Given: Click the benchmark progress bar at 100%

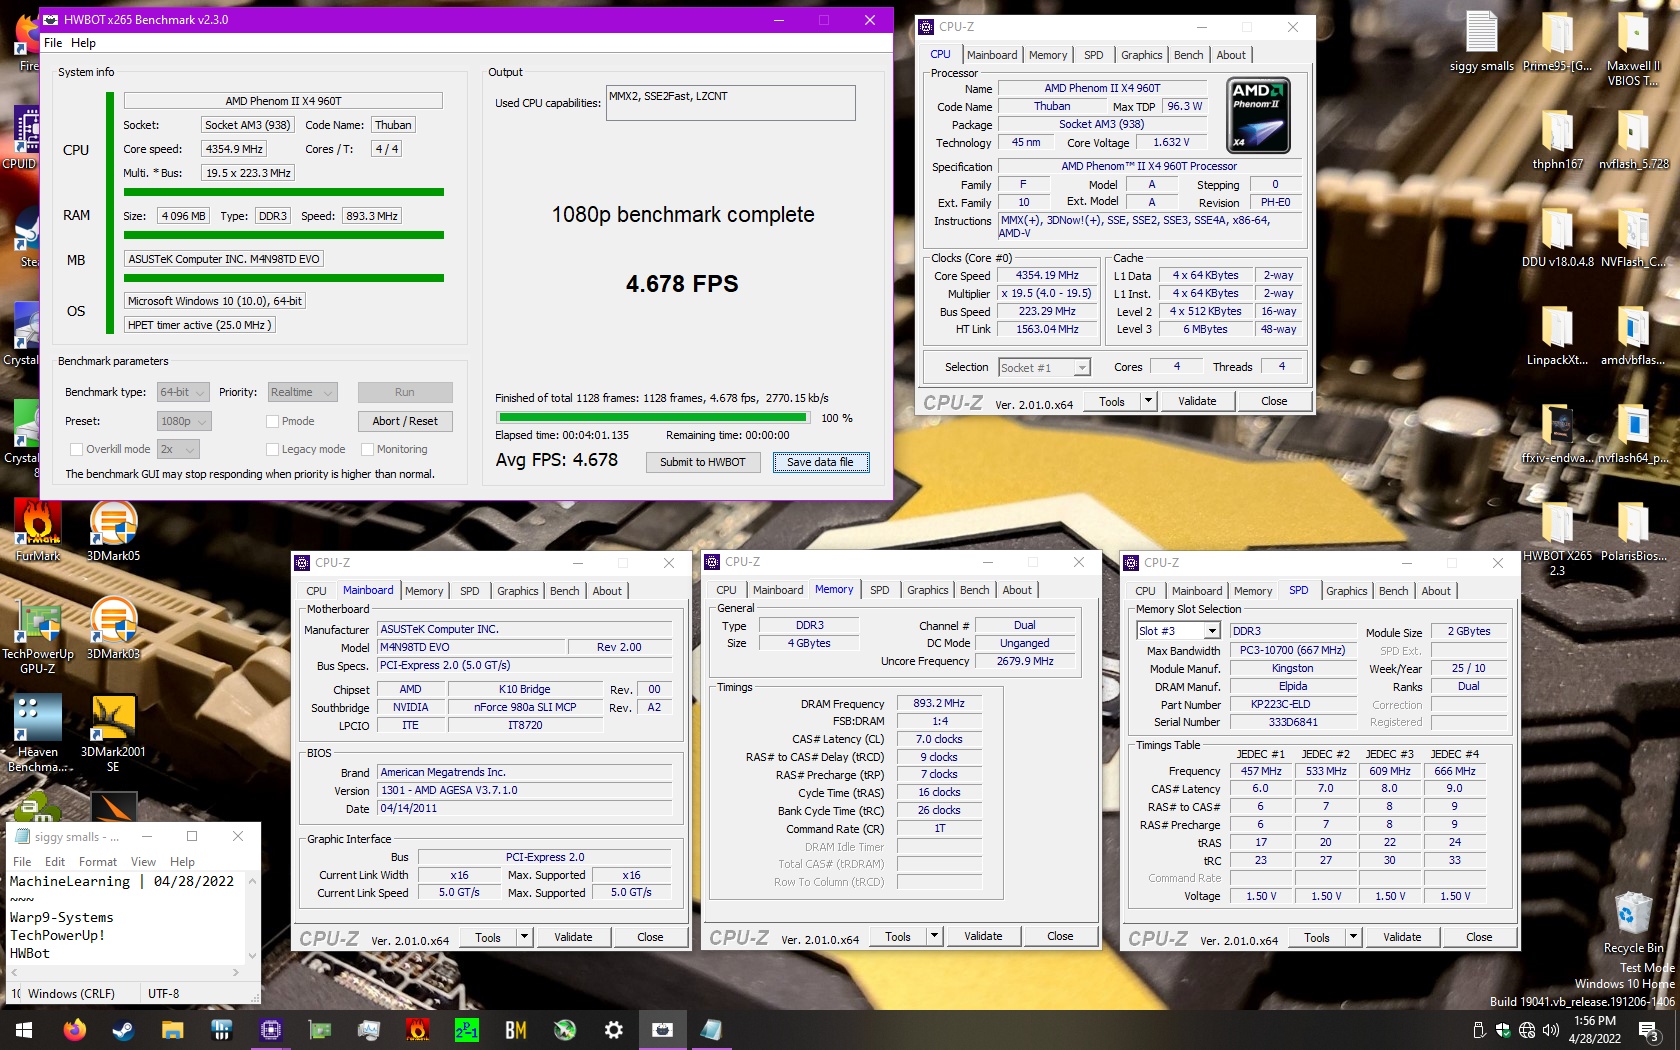Looking at the screenshot, I should click(653, 417).
